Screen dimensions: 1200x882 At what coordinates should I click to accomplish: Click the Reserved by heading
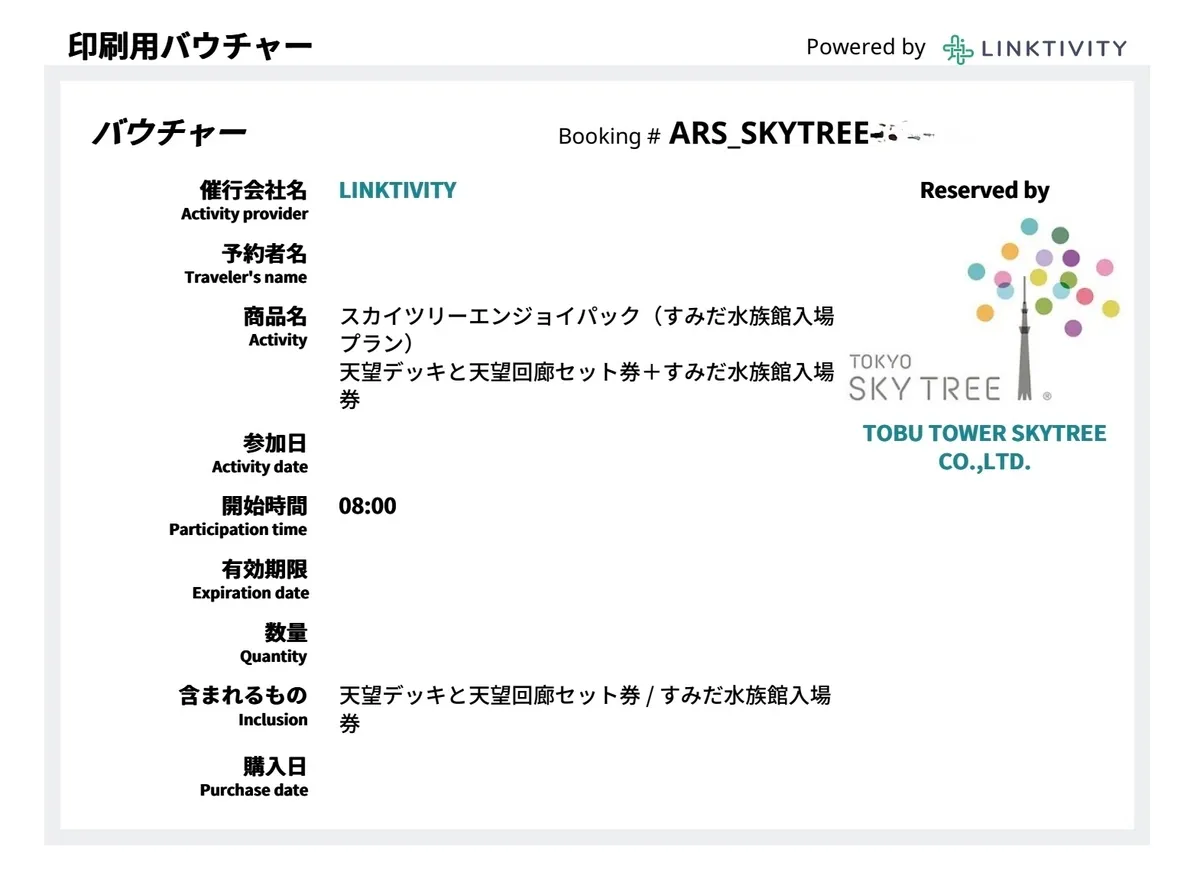pyautogui.click(x=985, y=190)
